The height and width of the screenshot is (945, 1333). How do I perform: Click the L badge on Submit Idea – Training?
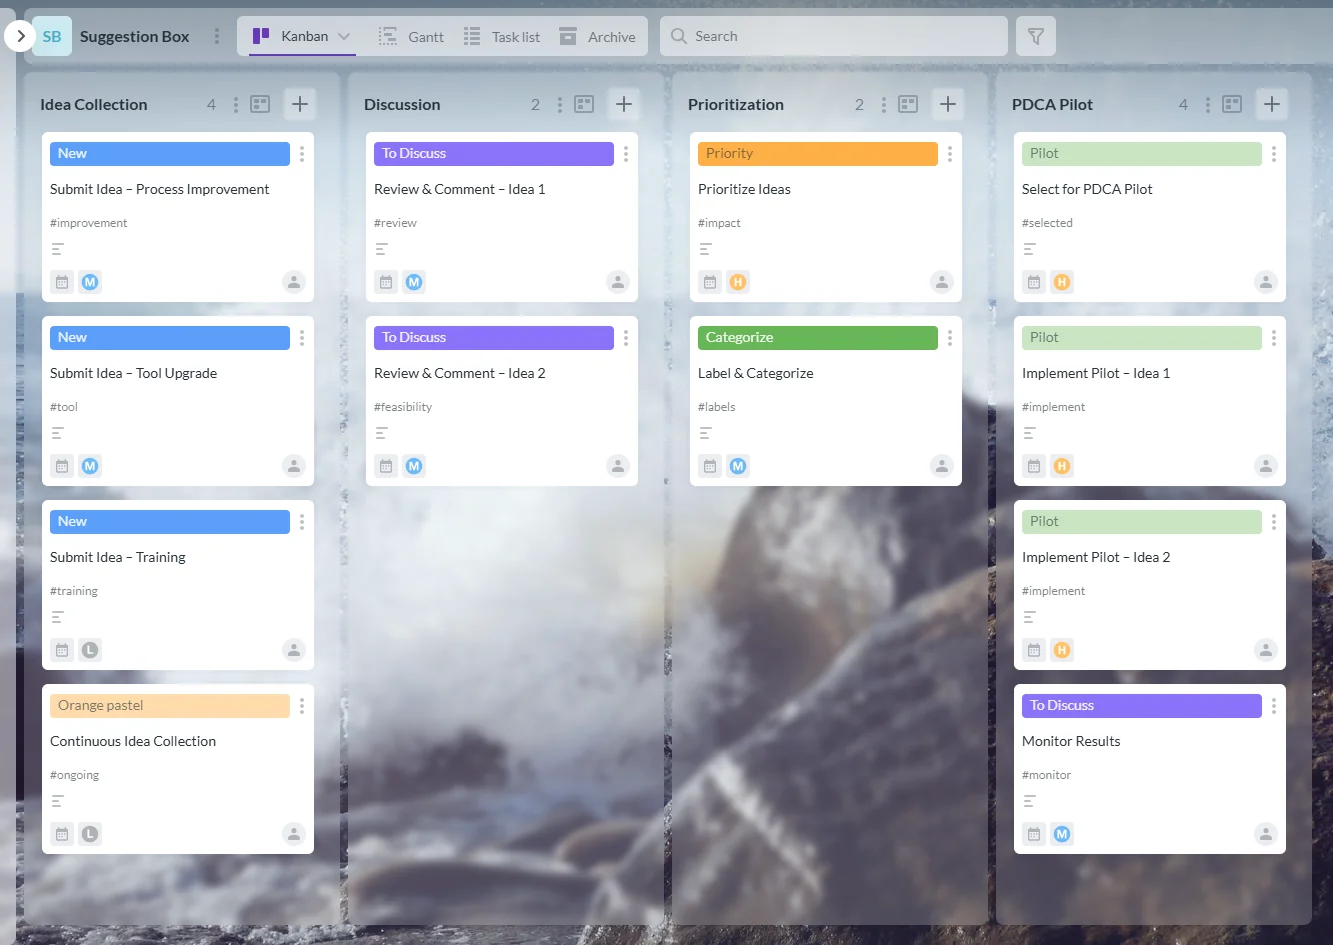click(90, 649)
